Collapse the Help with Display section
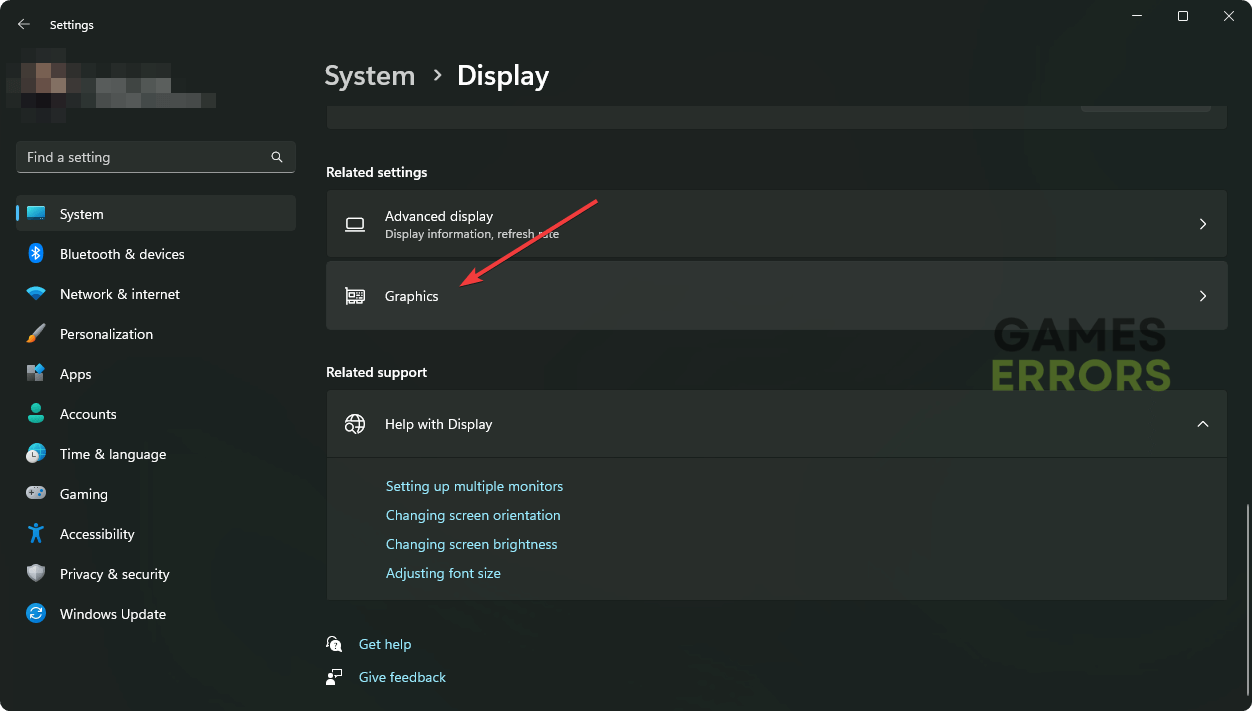 (x=1202, y=424)
